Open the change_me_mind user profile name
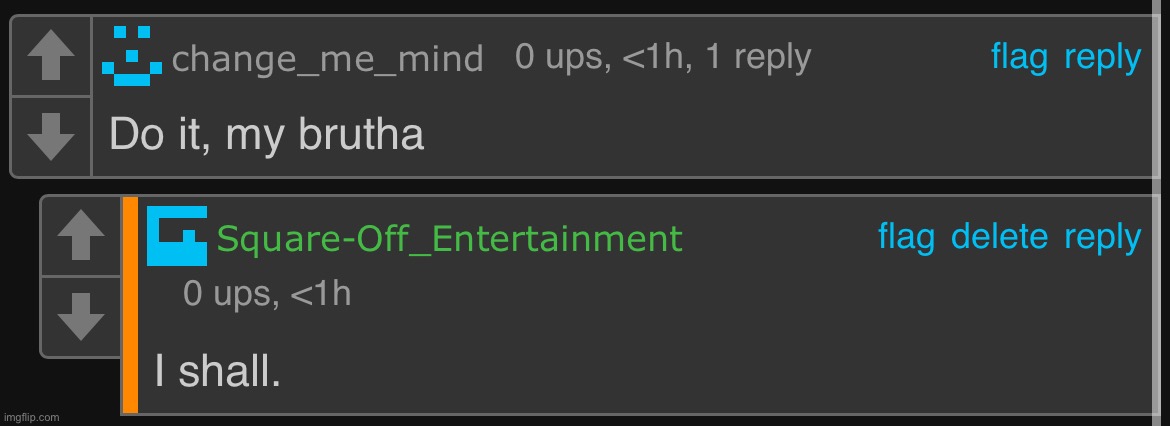 pyautogui.click(x=327, y=59)
